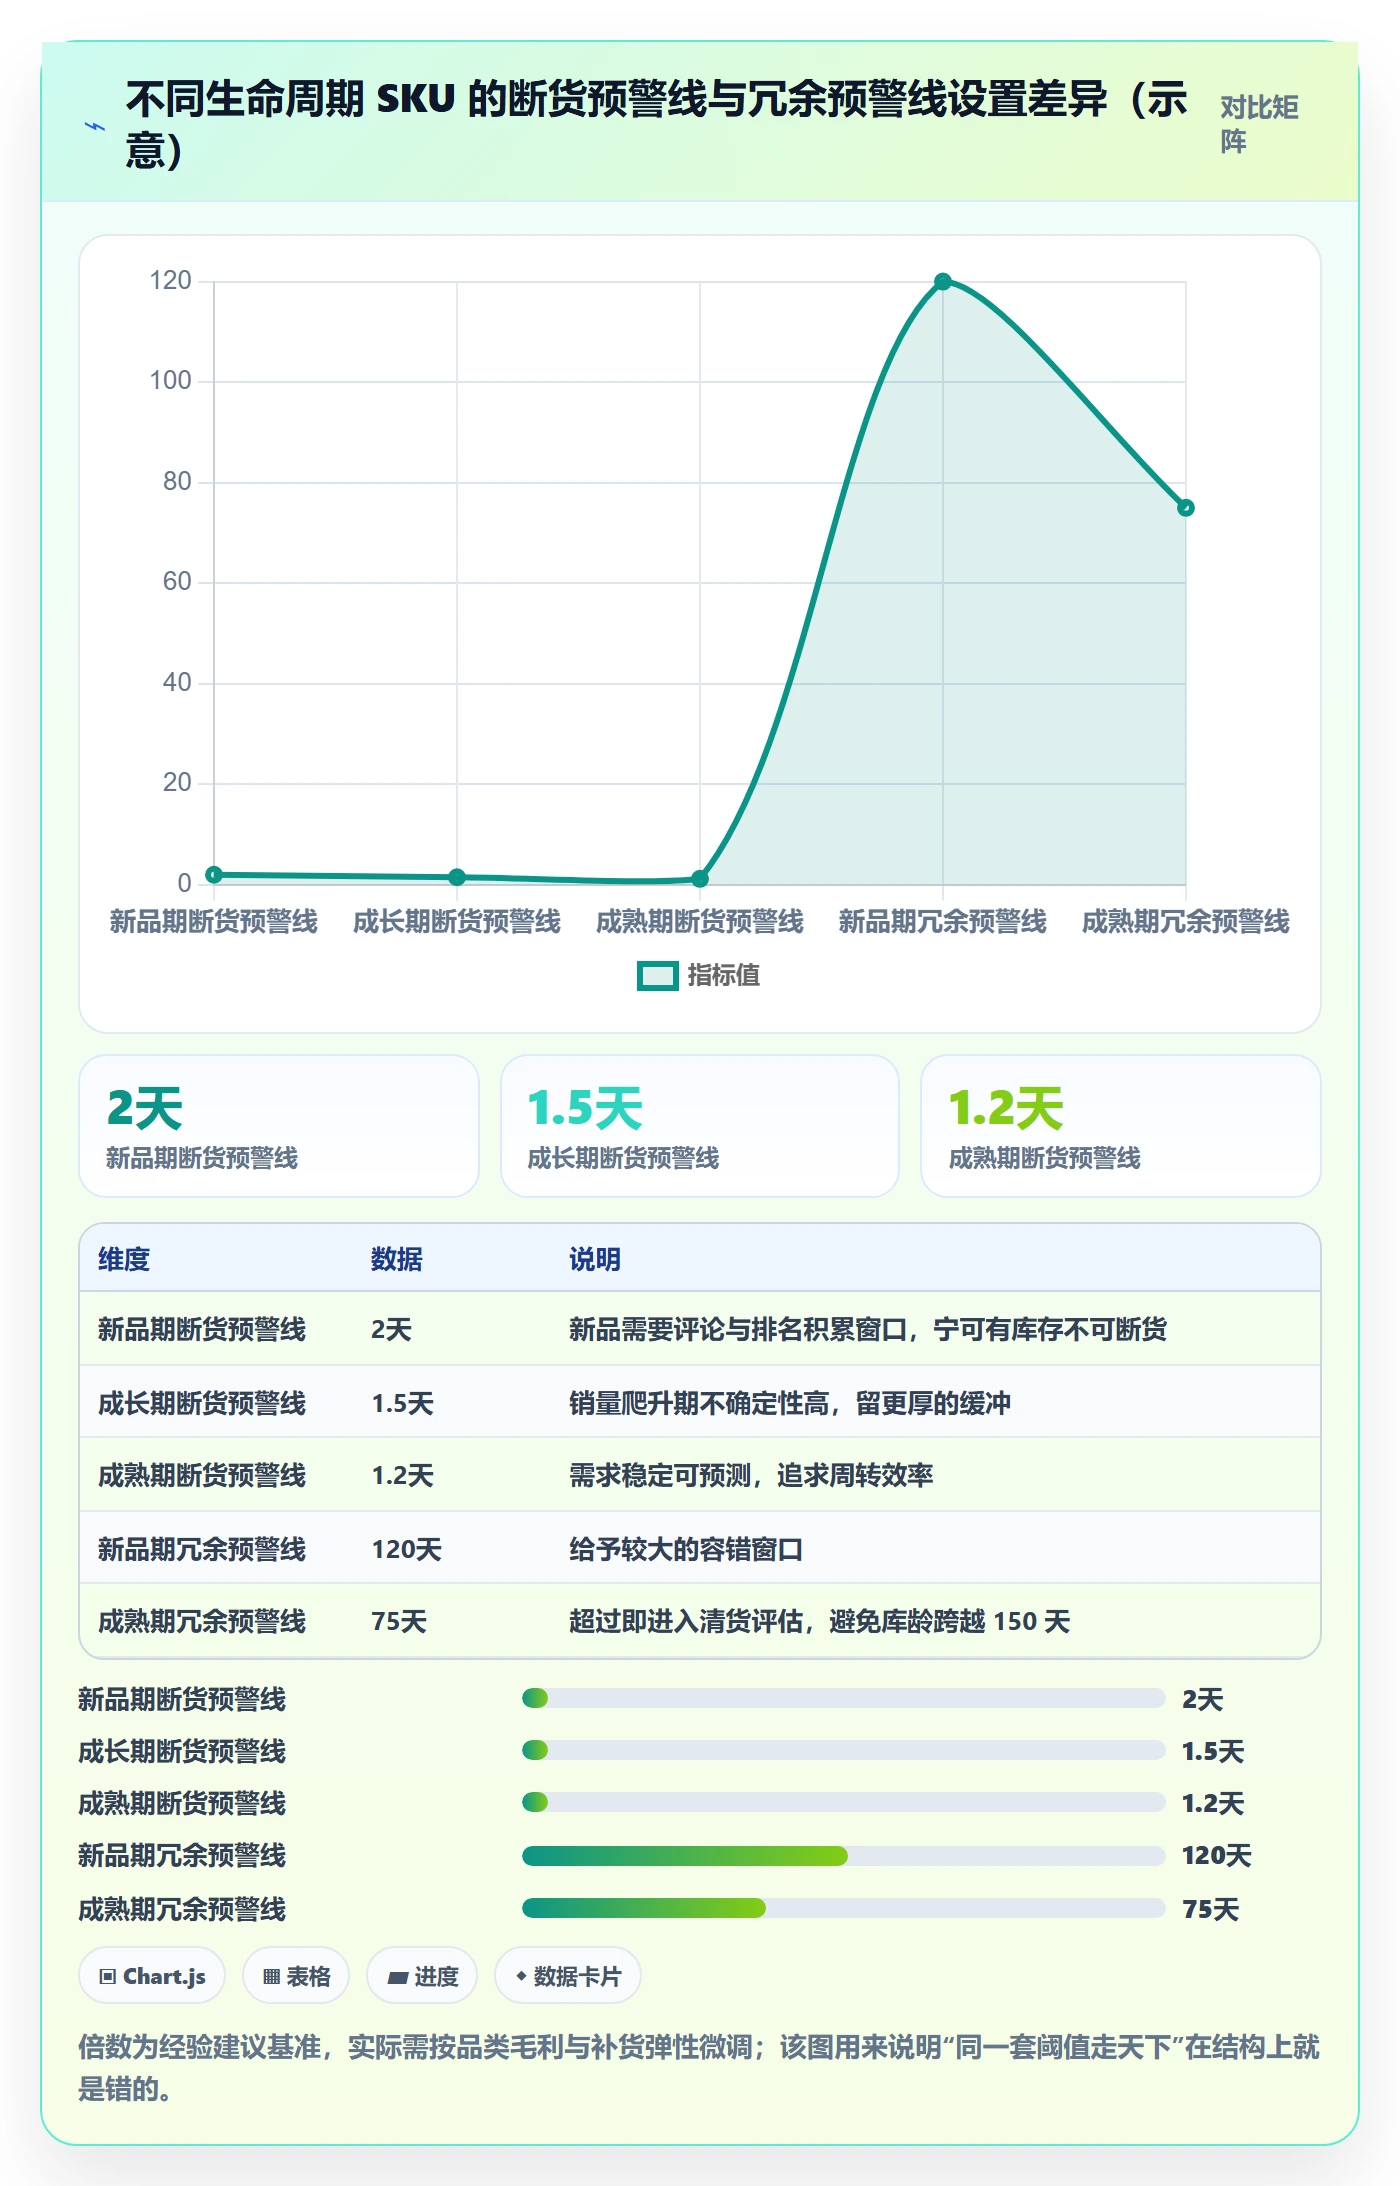Select the Chart.js chip

tap(152, 1976)
